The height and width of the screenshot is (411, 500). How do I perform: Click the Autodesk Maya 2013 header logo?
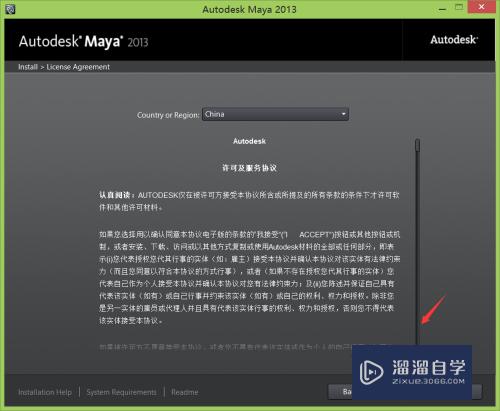click(83, 42)
